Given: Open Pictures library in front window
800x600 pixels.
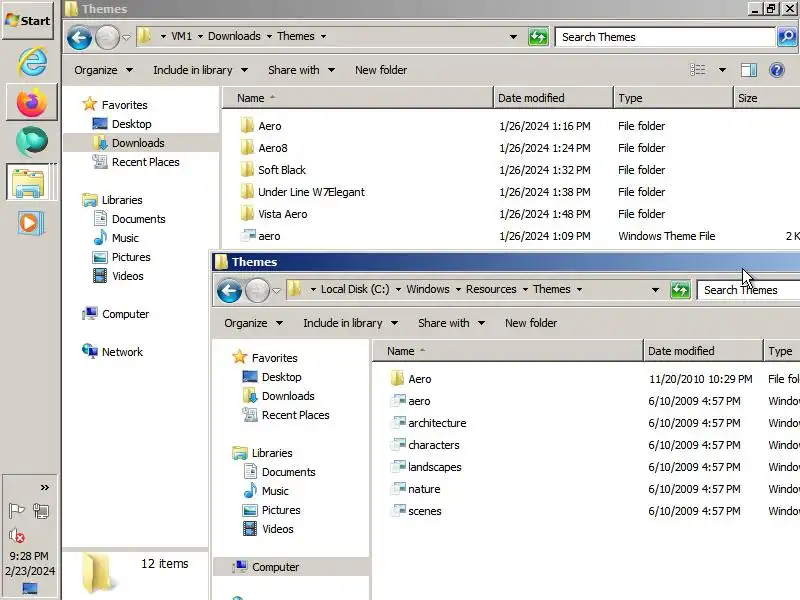Looking at the screenshot, I should click(281, 510).
